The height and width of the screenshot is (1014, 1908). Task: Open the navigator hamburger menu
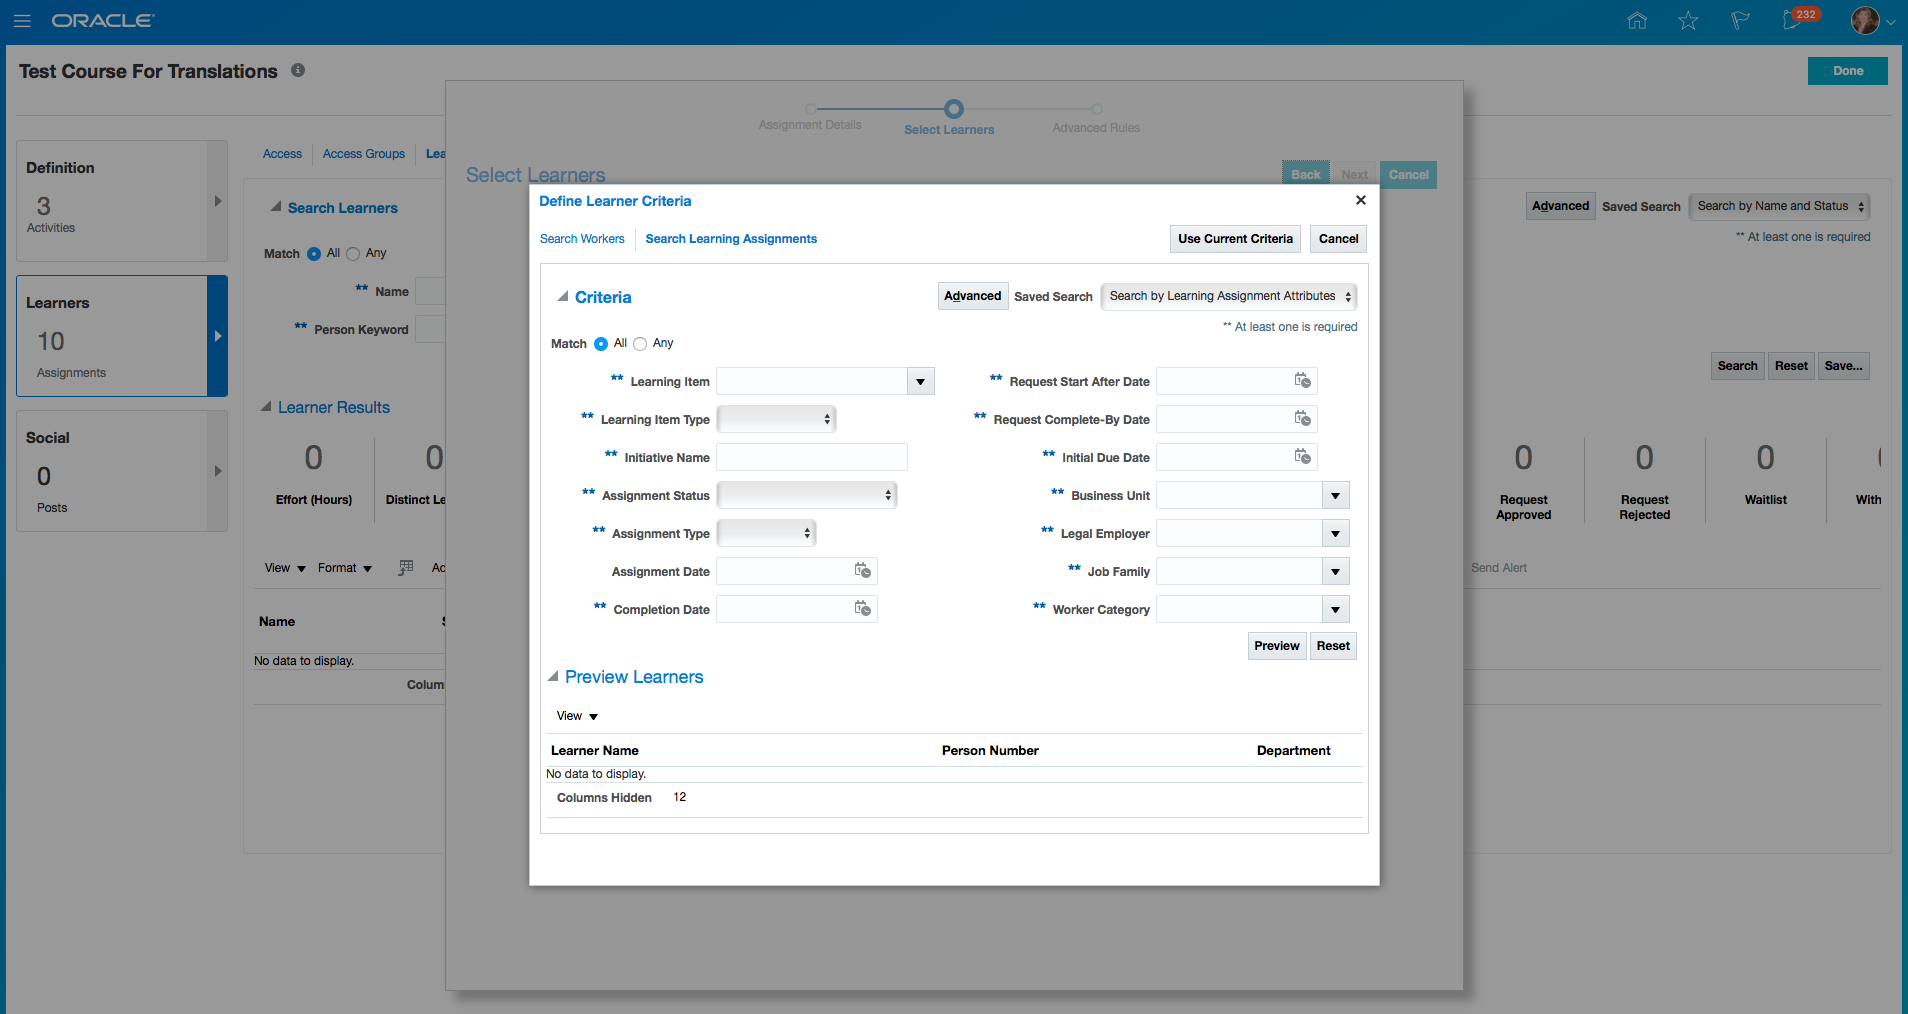[x=22, y=21]
